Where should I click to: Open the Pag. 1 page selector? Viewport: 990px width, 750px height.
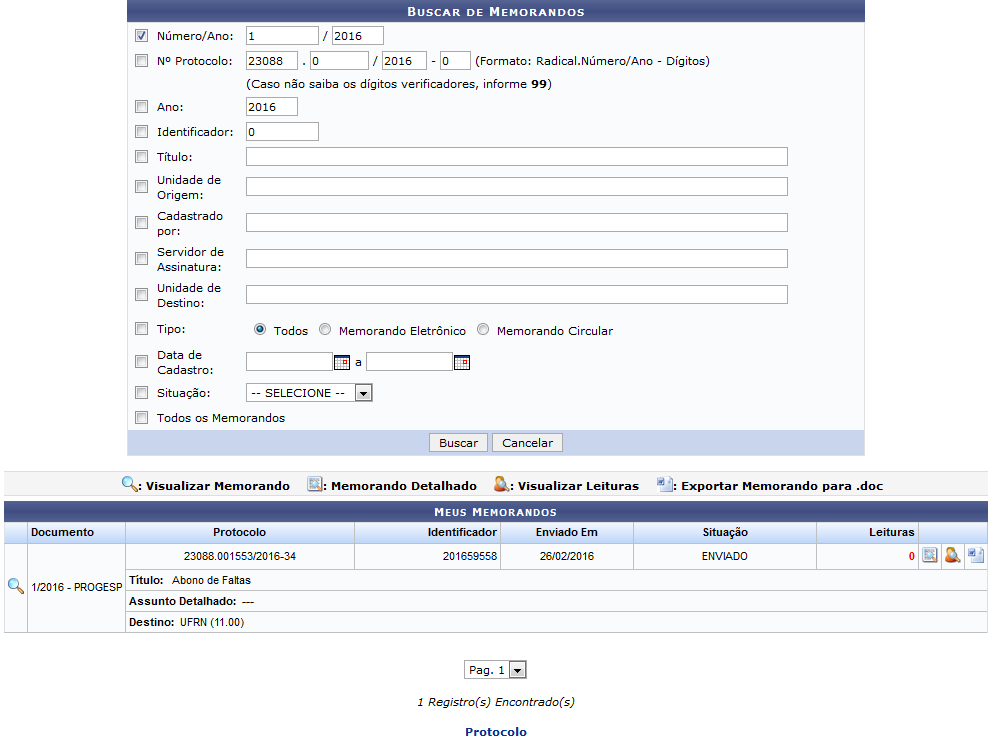click(495, 670)
